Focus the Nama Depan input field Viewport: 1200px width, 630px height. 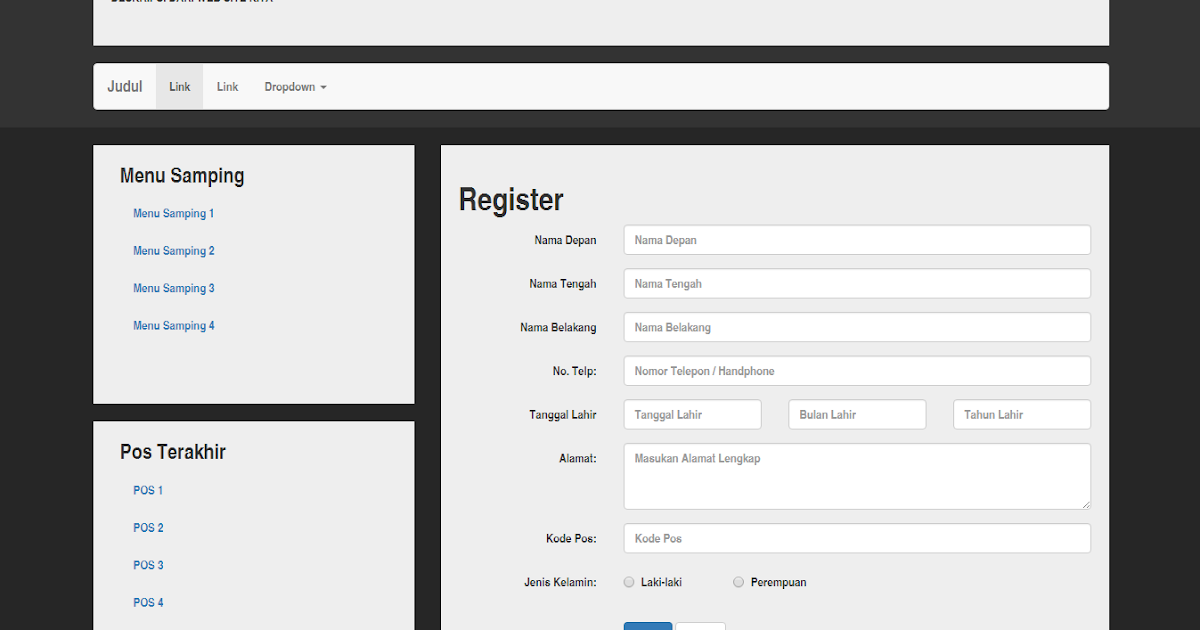[857, 239]
